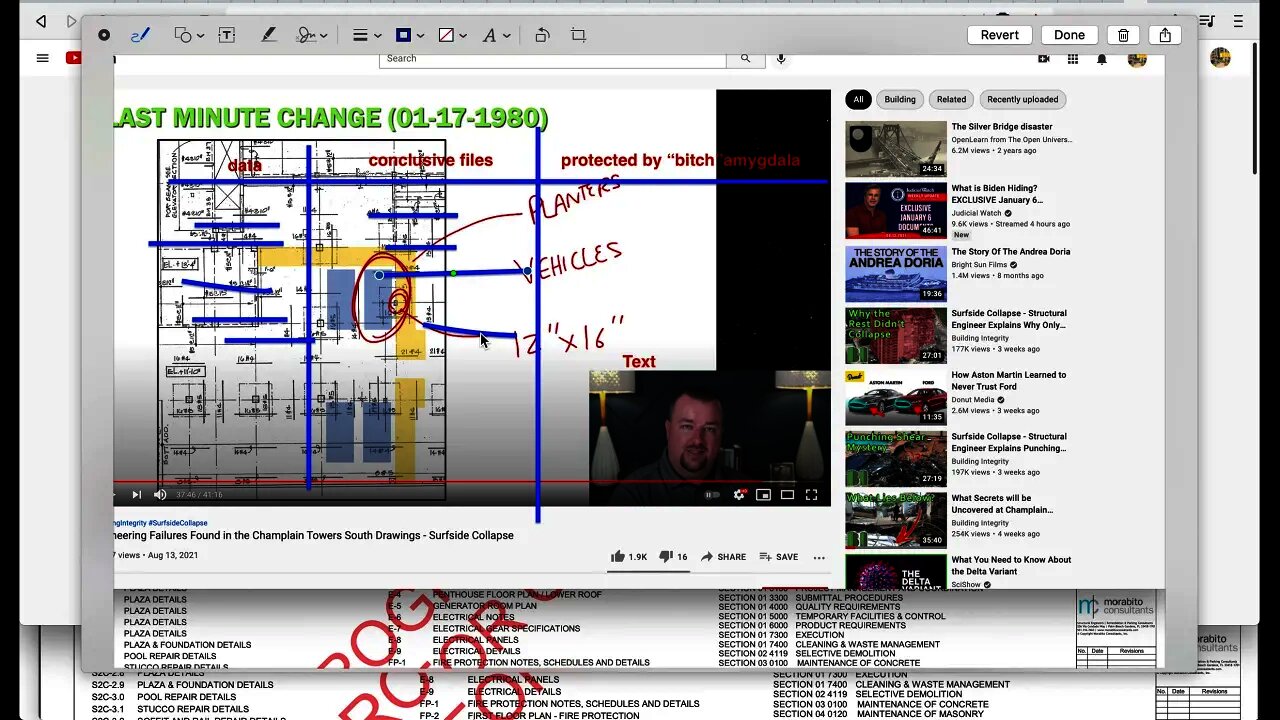This screenshot has width=1280, height=720.
Task: Mute the video volume speaker
Action: point(160,494)
